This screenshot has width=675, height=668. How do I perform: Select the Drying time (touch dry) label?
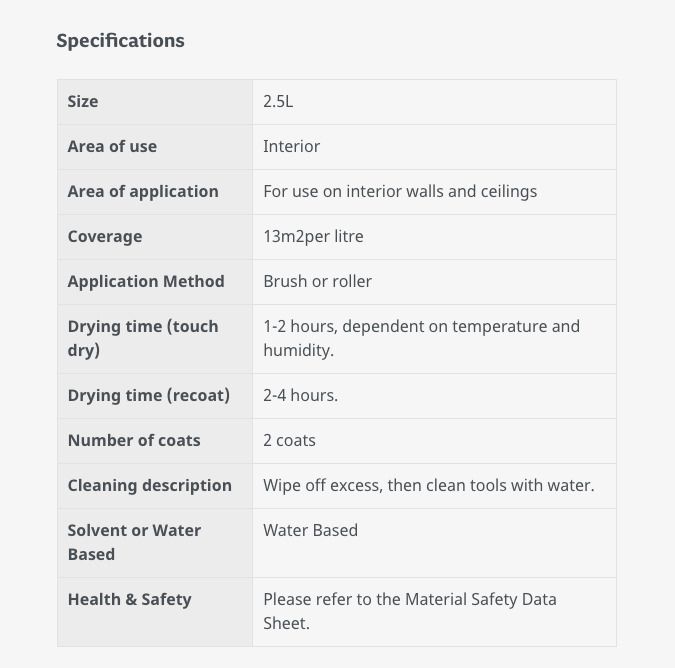point(143,338)
